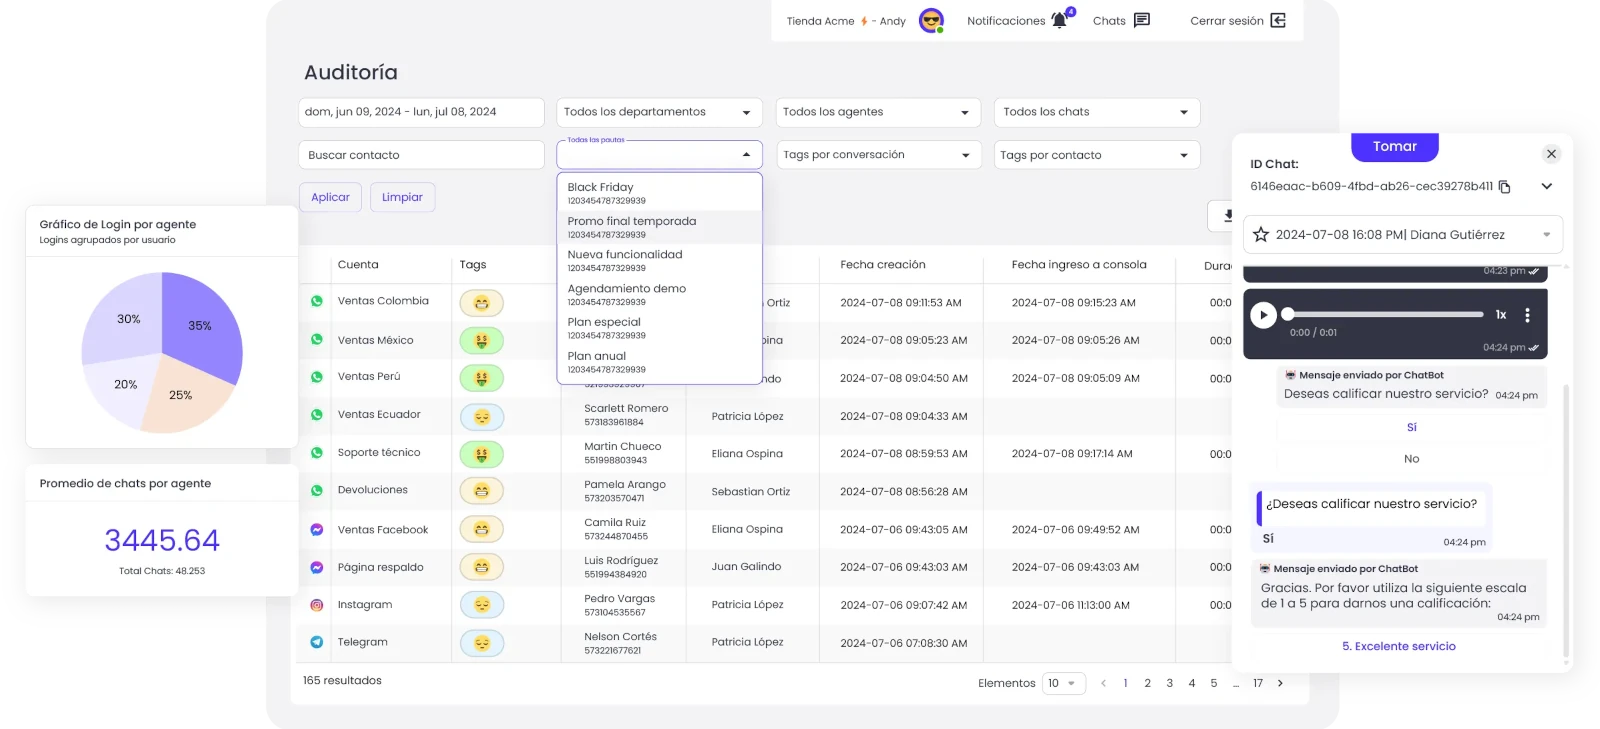The height and width of the screenshot is (729, 1600).
Task: Click the Buscar contacto field
Action: (x=421, y=155)
